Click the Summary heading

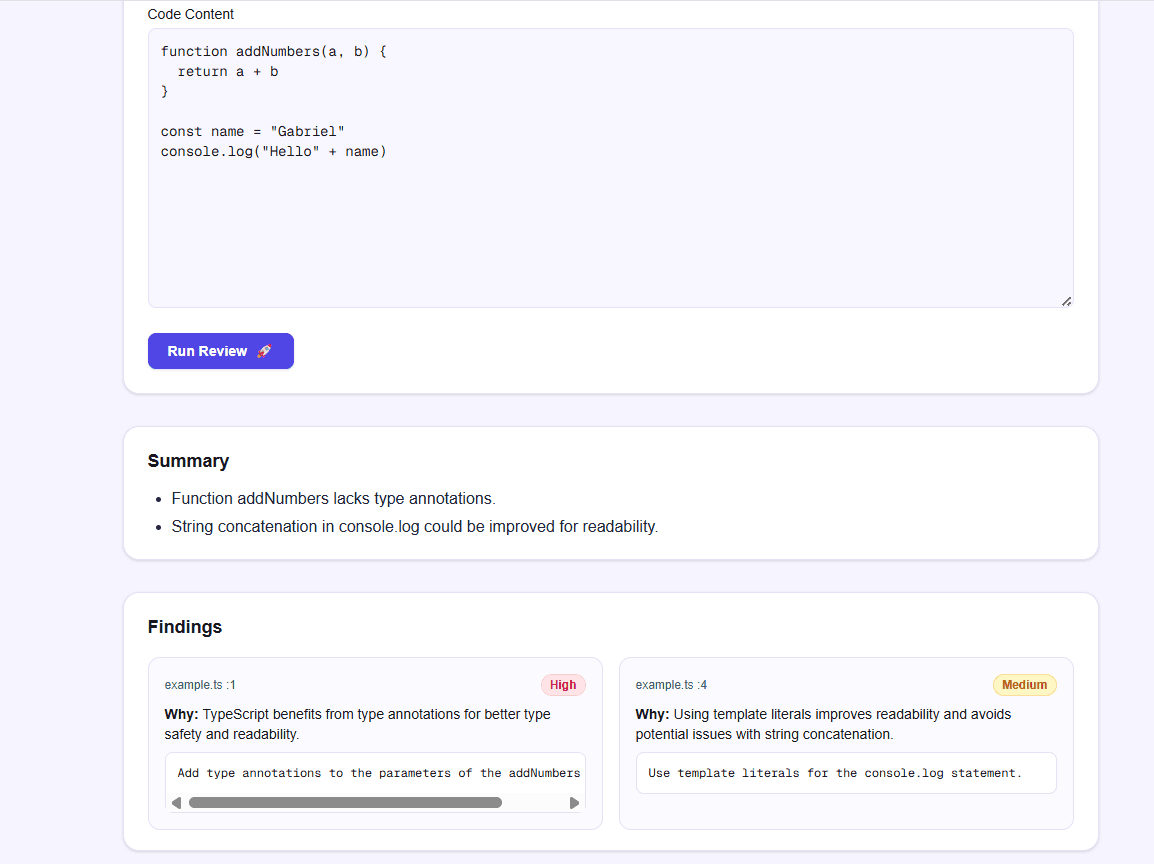tap(188, 461)
